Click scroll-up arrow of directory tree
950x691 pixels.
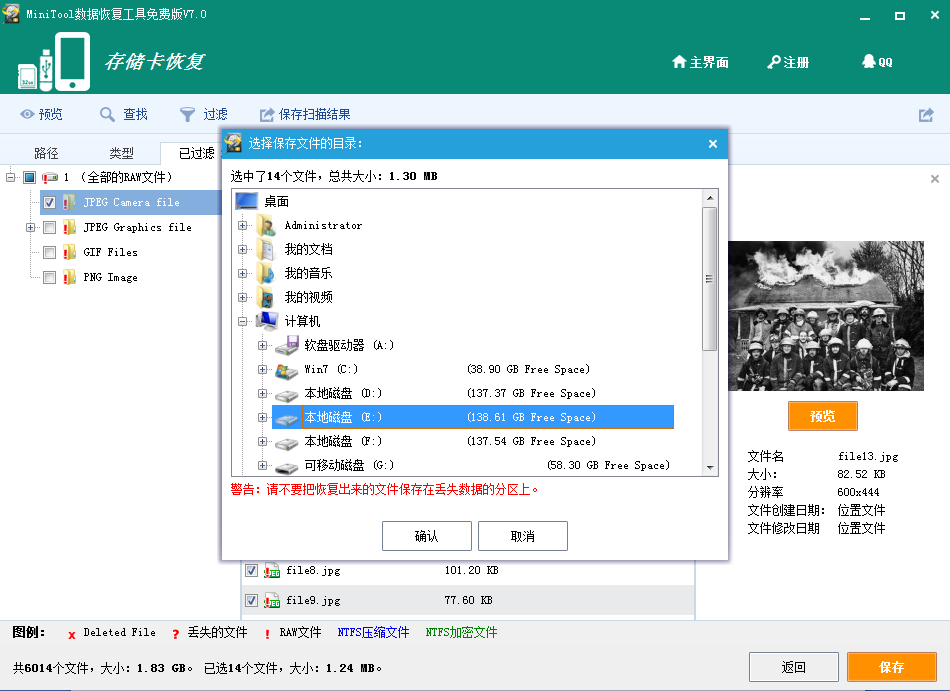(x=709, y=198)
